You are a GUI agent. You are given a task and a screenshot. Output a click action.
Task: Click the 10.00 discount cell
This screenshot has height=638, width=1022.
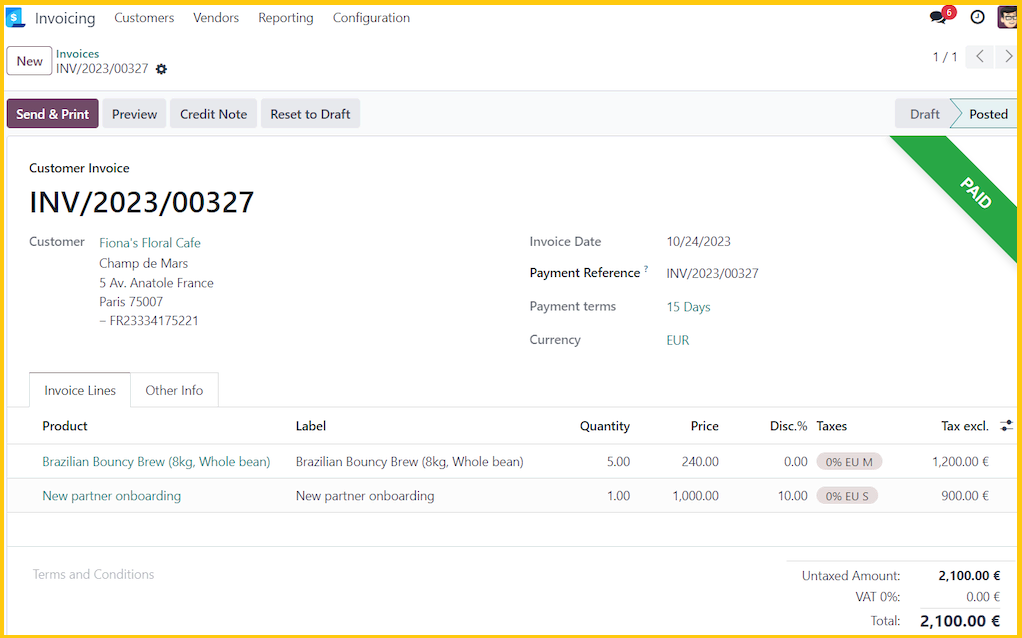point(793,496)
